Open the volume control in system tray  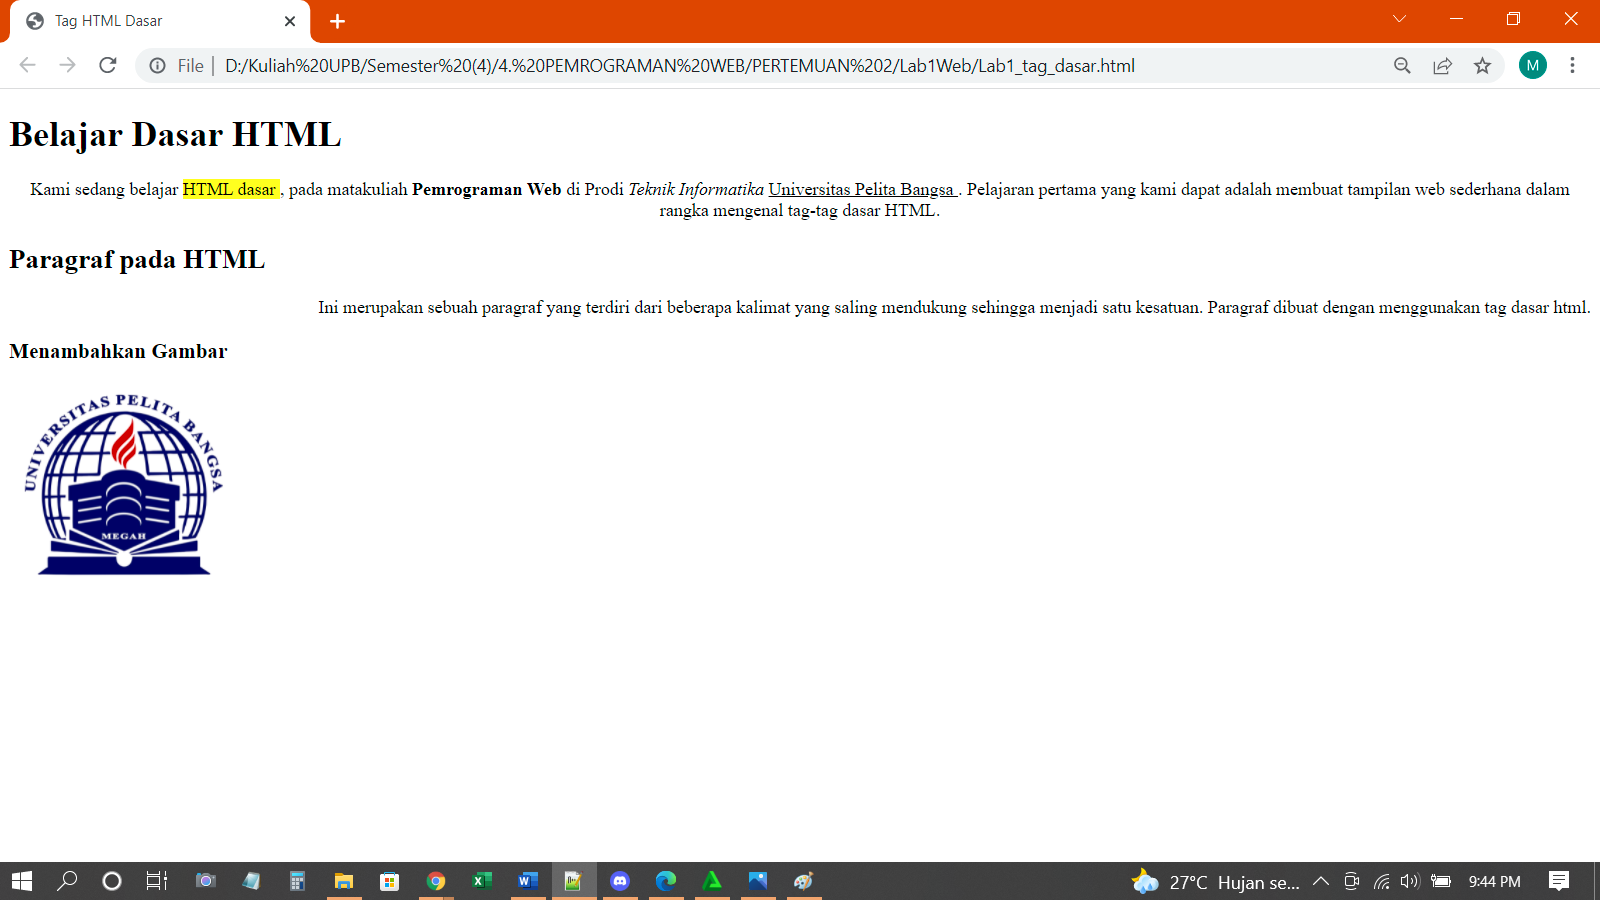(1410, 881)
